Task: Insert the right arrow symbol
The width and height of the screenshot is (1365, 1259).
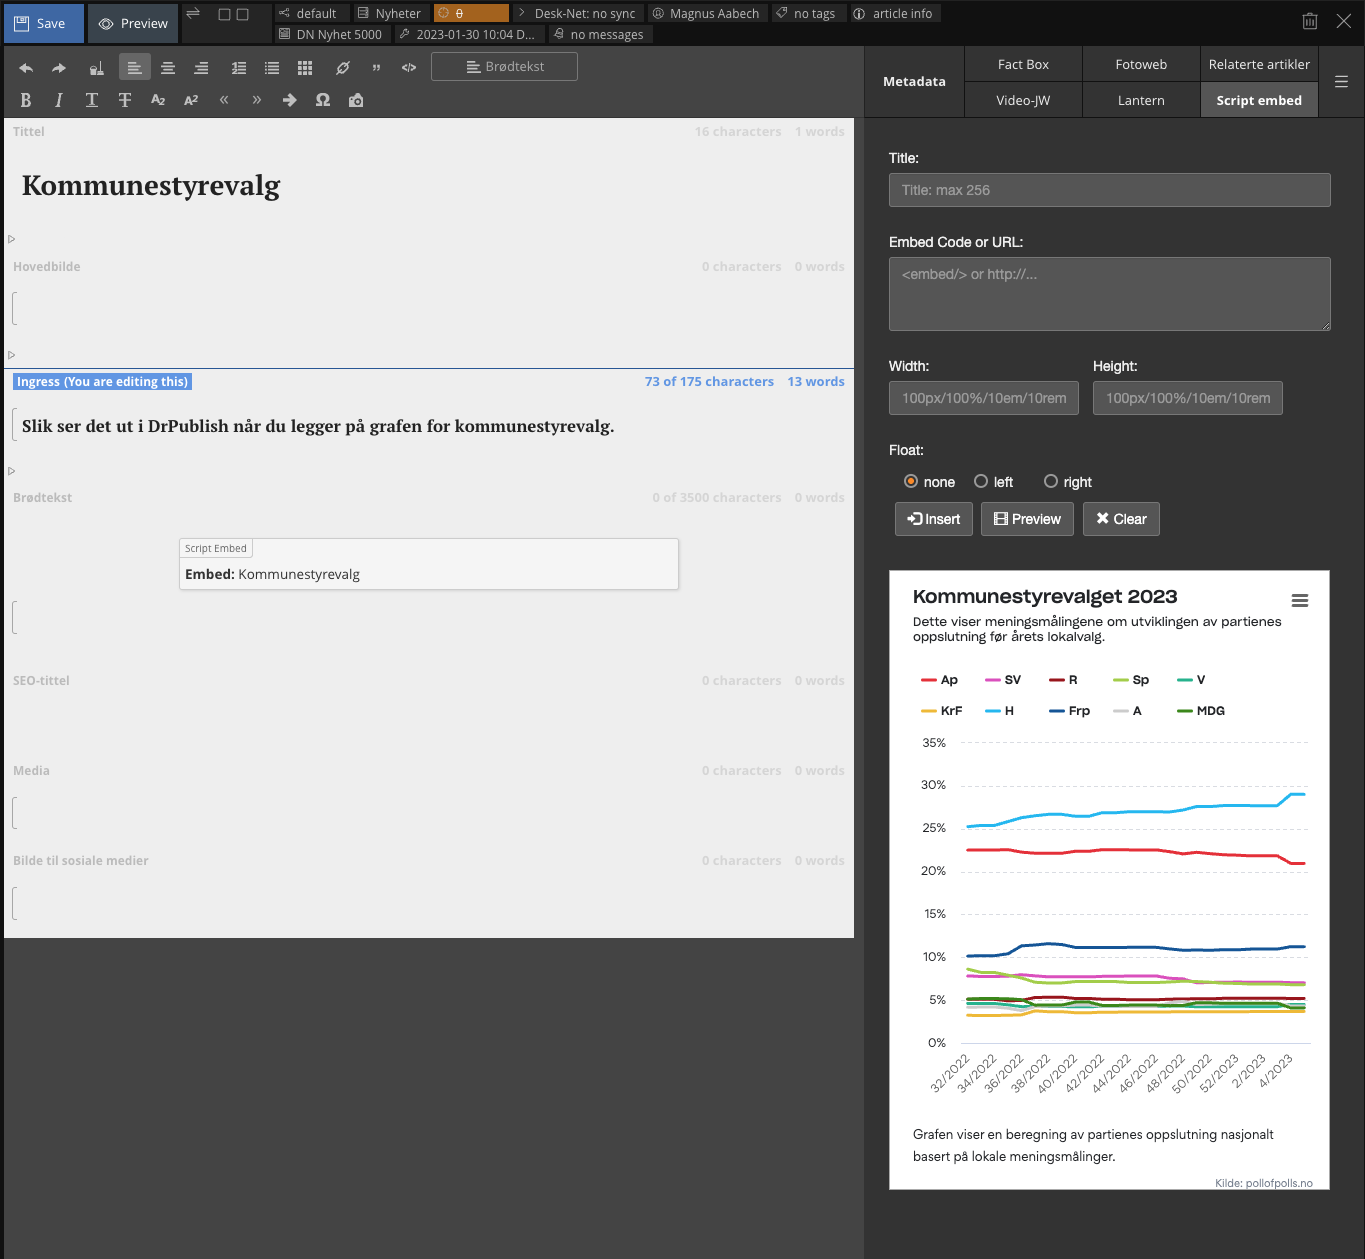Action: [290, 100]
